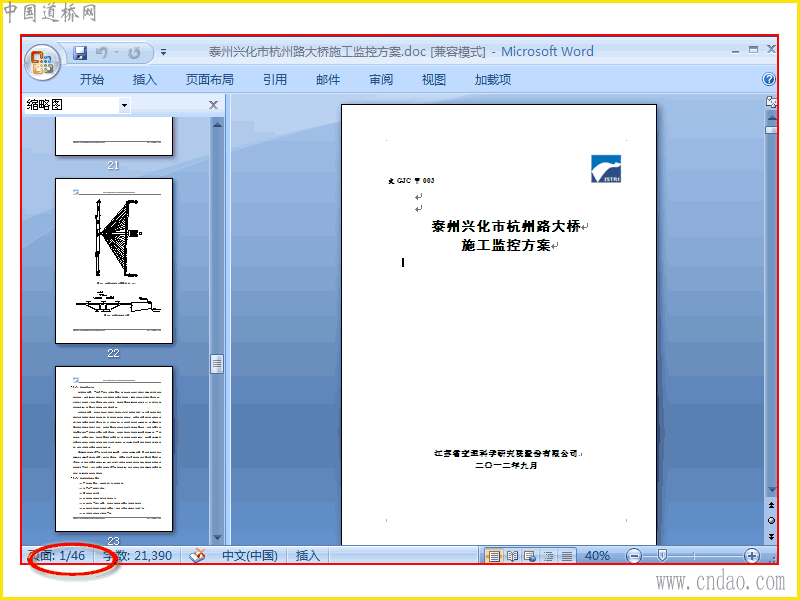Open the Word help question mark
The image size is (800, 600).
(768, 79)
